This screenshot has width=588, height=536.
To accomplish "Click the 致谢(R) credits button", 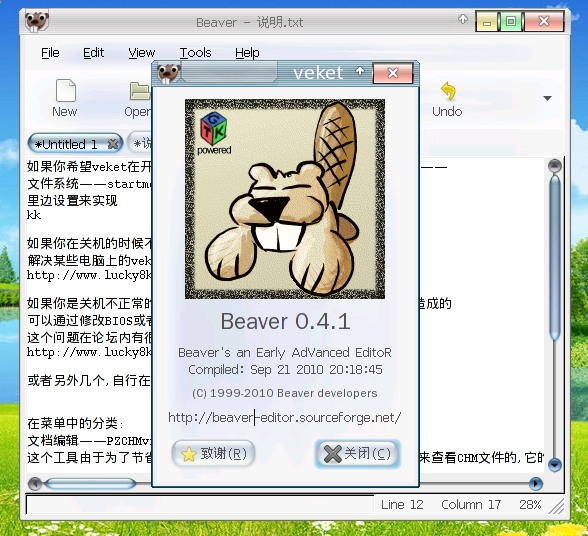I will [213, 453].
